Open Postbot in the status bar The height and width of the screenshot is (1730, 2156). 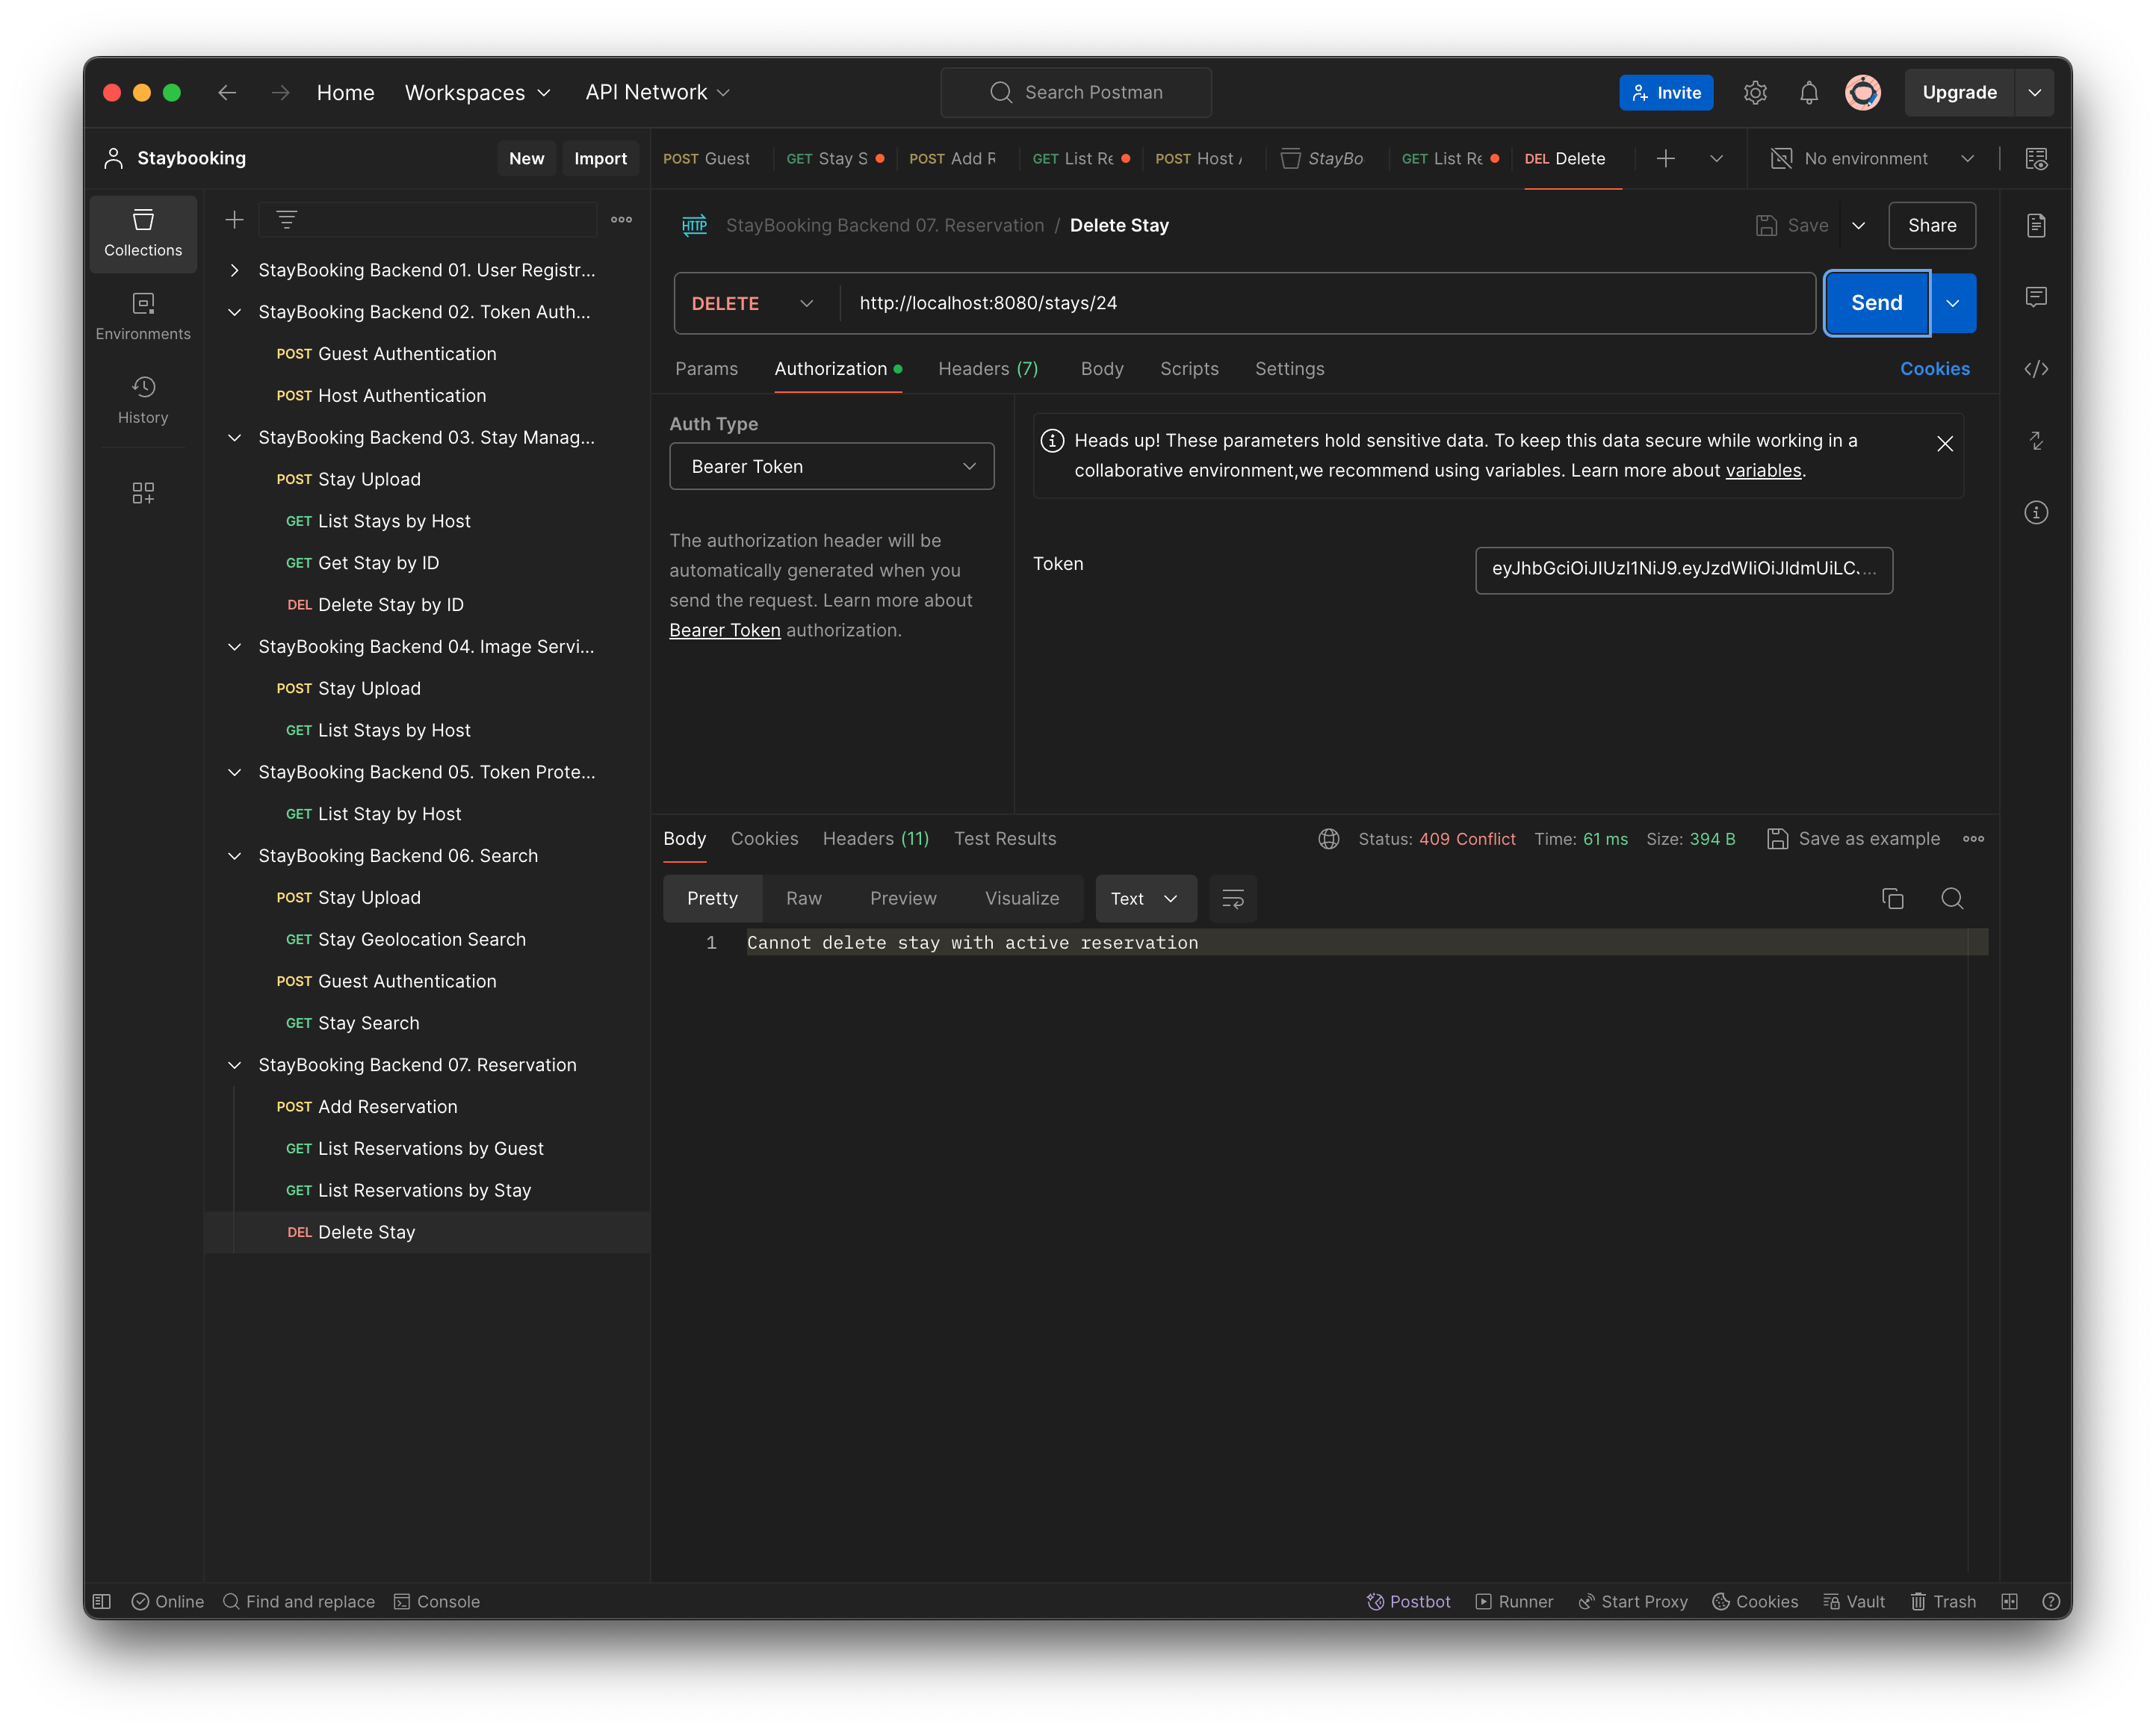point(1409,1601)
